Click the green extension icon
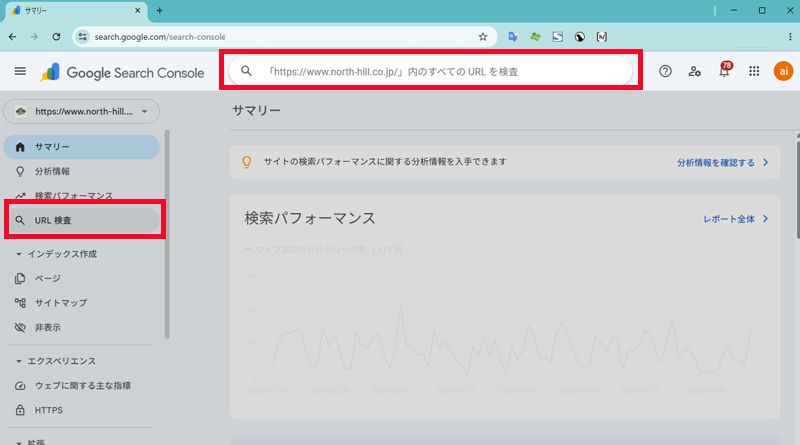The image size is (800, 445). tap(535, 37)
